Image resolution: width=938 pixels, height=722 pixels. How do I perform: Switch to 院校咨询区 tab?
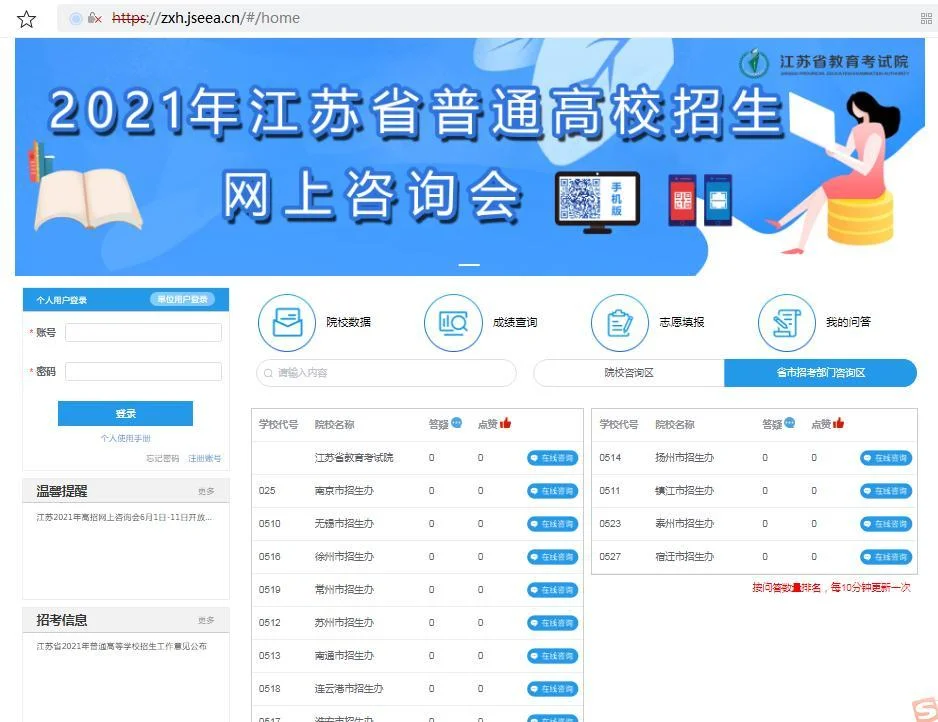coord(629,373)
